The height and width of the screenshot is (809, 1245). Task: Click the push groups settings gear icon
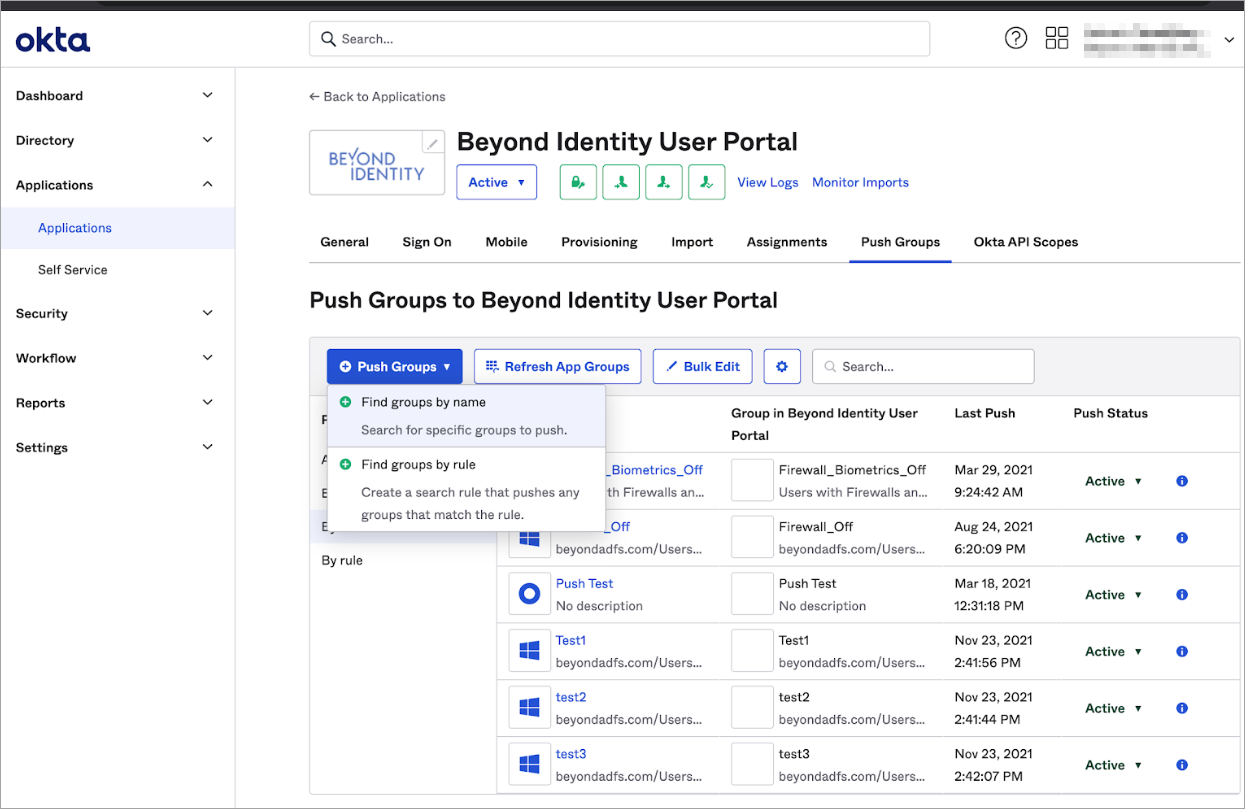coord(782,367)
